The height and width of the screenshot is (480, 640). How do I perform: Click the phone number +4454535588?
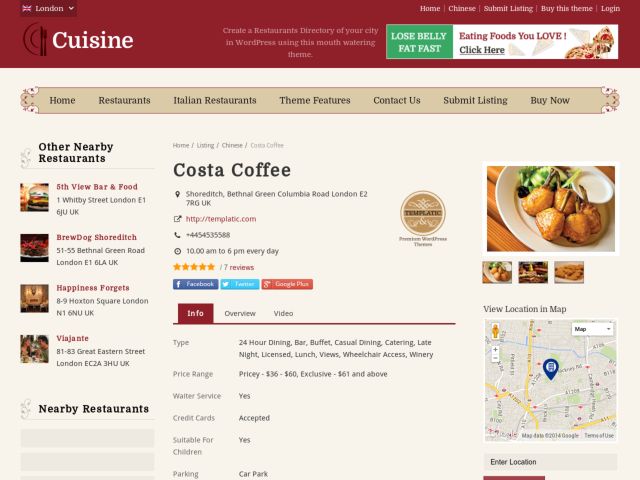[208, 235]
